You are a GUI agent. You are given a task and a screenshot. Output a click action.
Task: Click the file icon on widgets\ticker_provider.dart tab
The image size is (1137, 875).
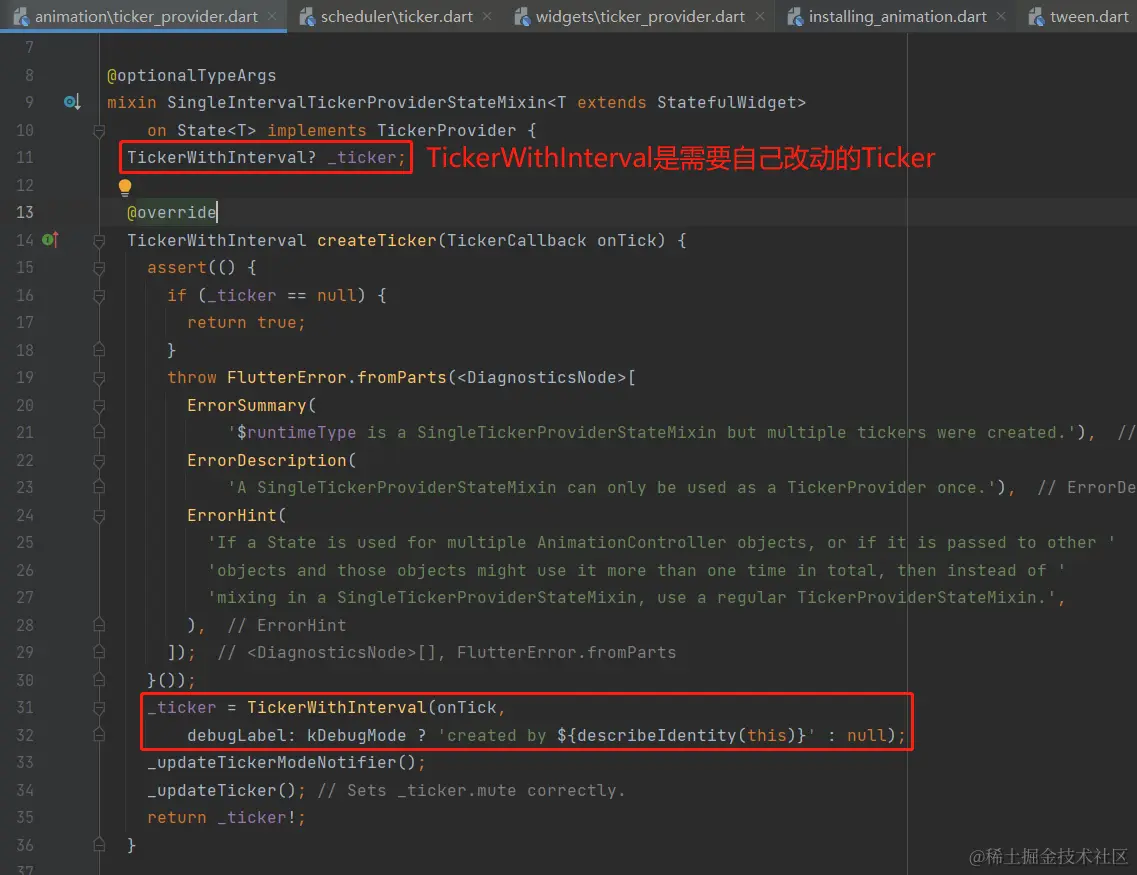tap(522, 16)
